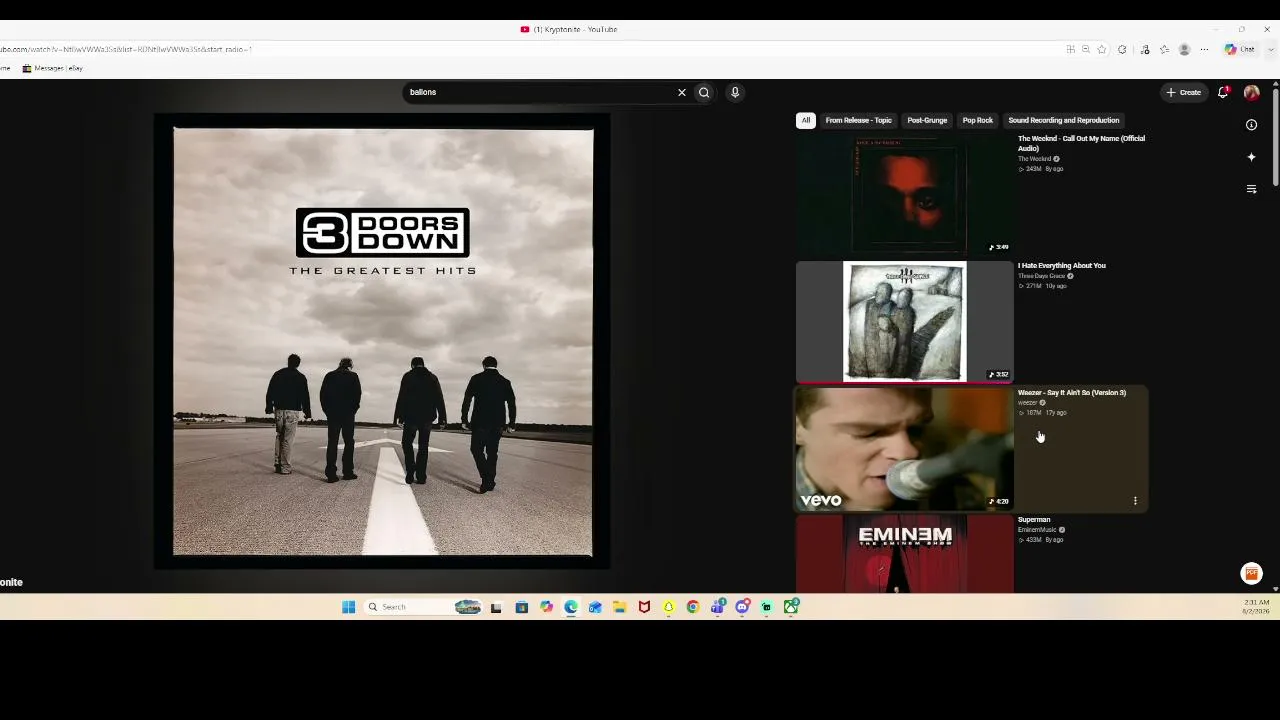Open the Edge profile icon

tap(1184, 49)
